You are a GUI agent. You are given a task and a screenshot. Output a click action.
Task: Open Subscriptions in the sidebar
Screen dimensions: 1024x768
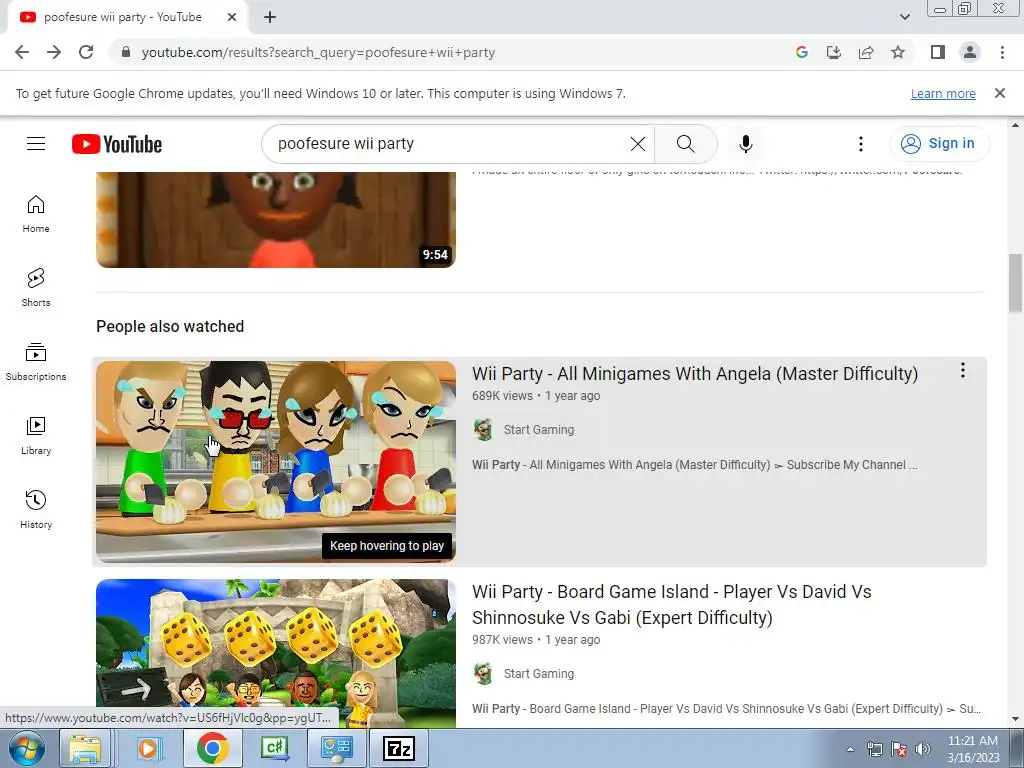[x=36, y=362]
